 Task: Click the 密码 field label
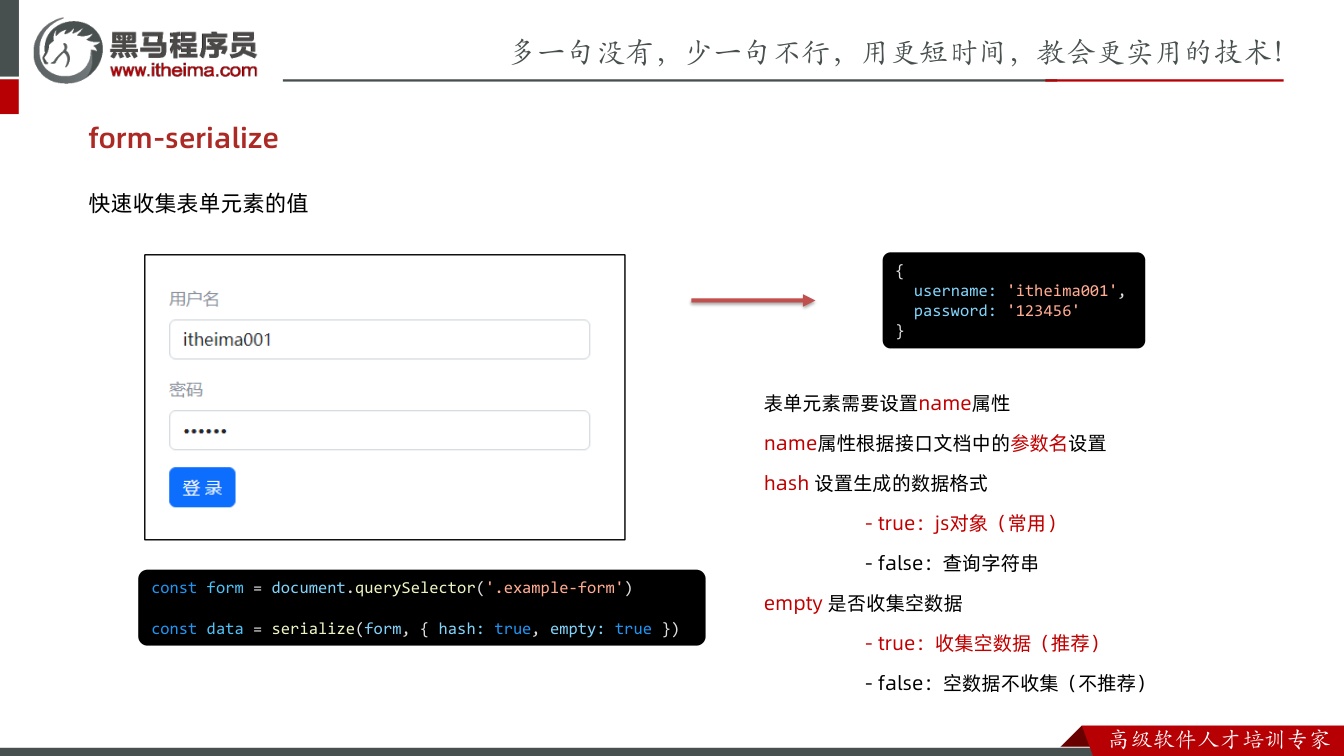pyautogui.click(x=186, y=390)
